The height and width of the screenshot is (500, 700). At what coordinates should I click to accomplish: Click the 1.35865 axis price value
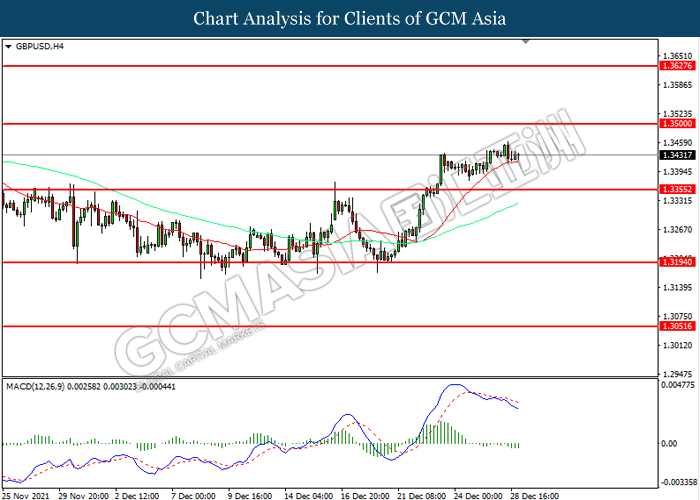[x=677, y=85]
